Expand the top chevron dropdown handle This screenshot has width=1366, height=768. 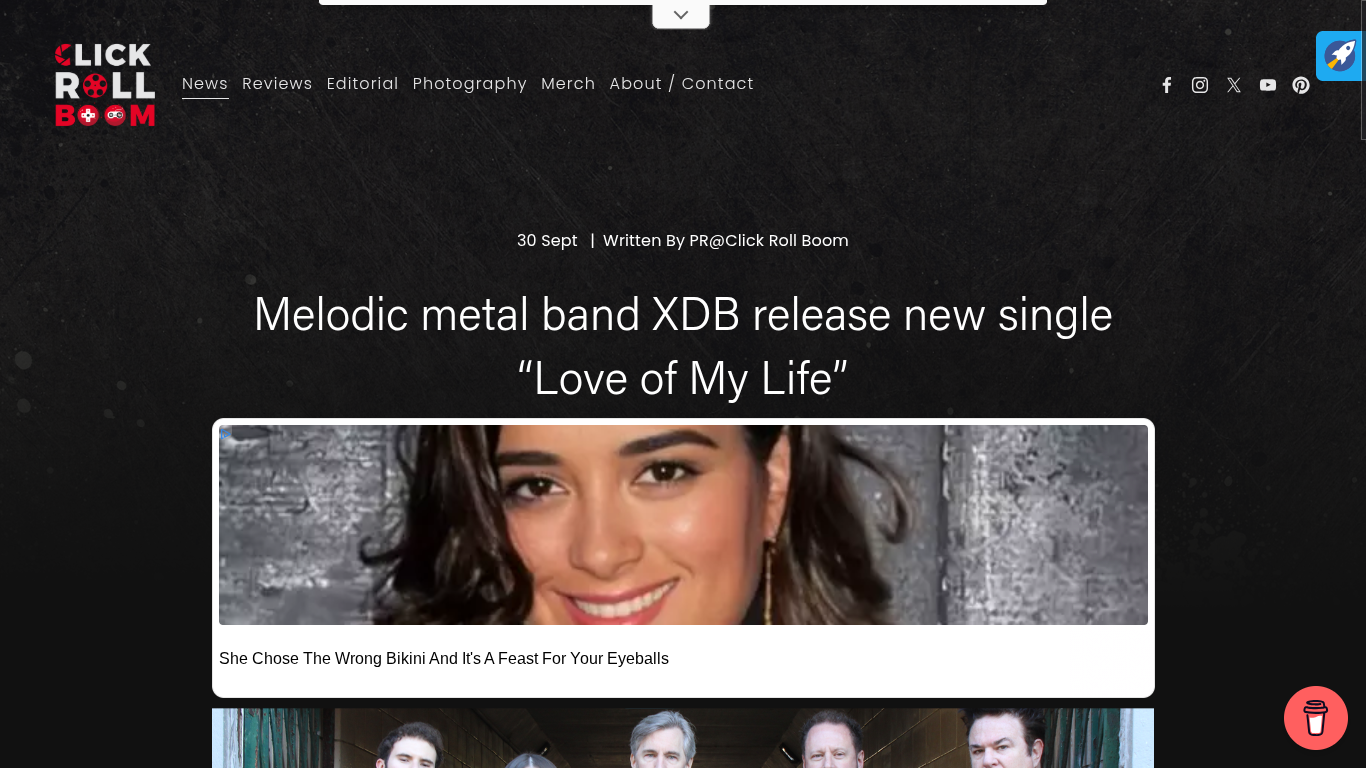pos(681,15)
